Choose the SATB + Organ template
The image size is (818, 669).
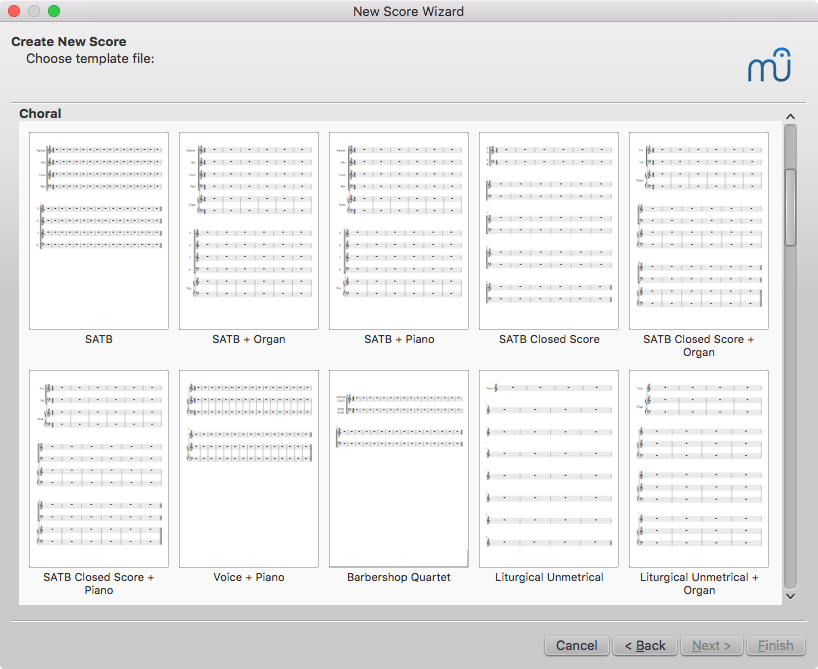249,231
